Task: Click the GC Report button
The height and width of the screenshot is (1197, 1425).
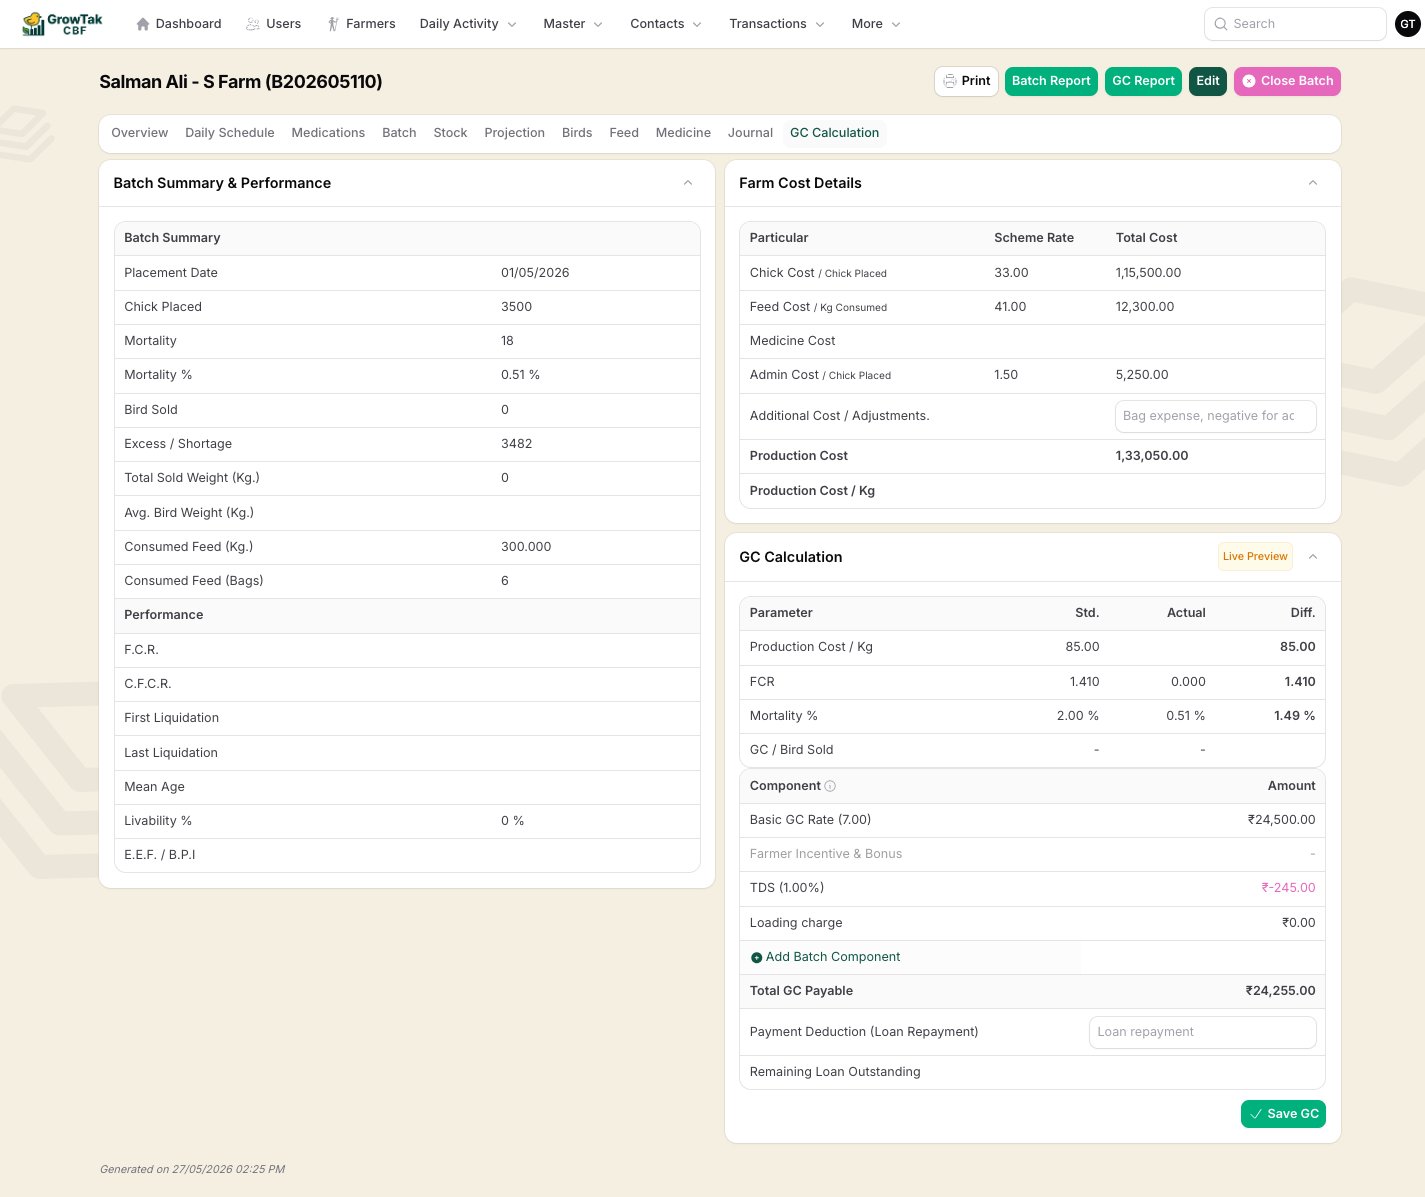Action: pos(1143,81)
